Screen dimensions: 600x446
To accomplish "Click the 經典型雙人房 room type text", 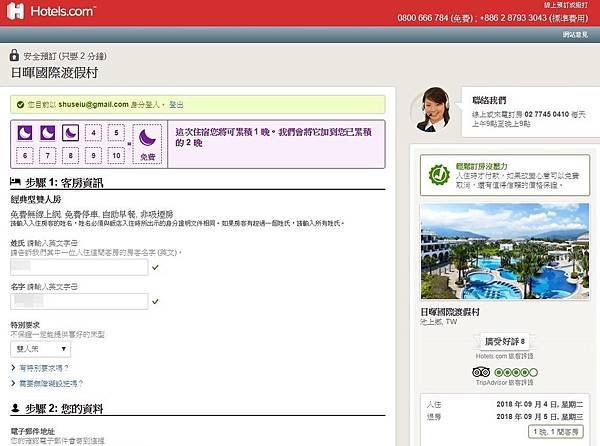I will 36,199.
